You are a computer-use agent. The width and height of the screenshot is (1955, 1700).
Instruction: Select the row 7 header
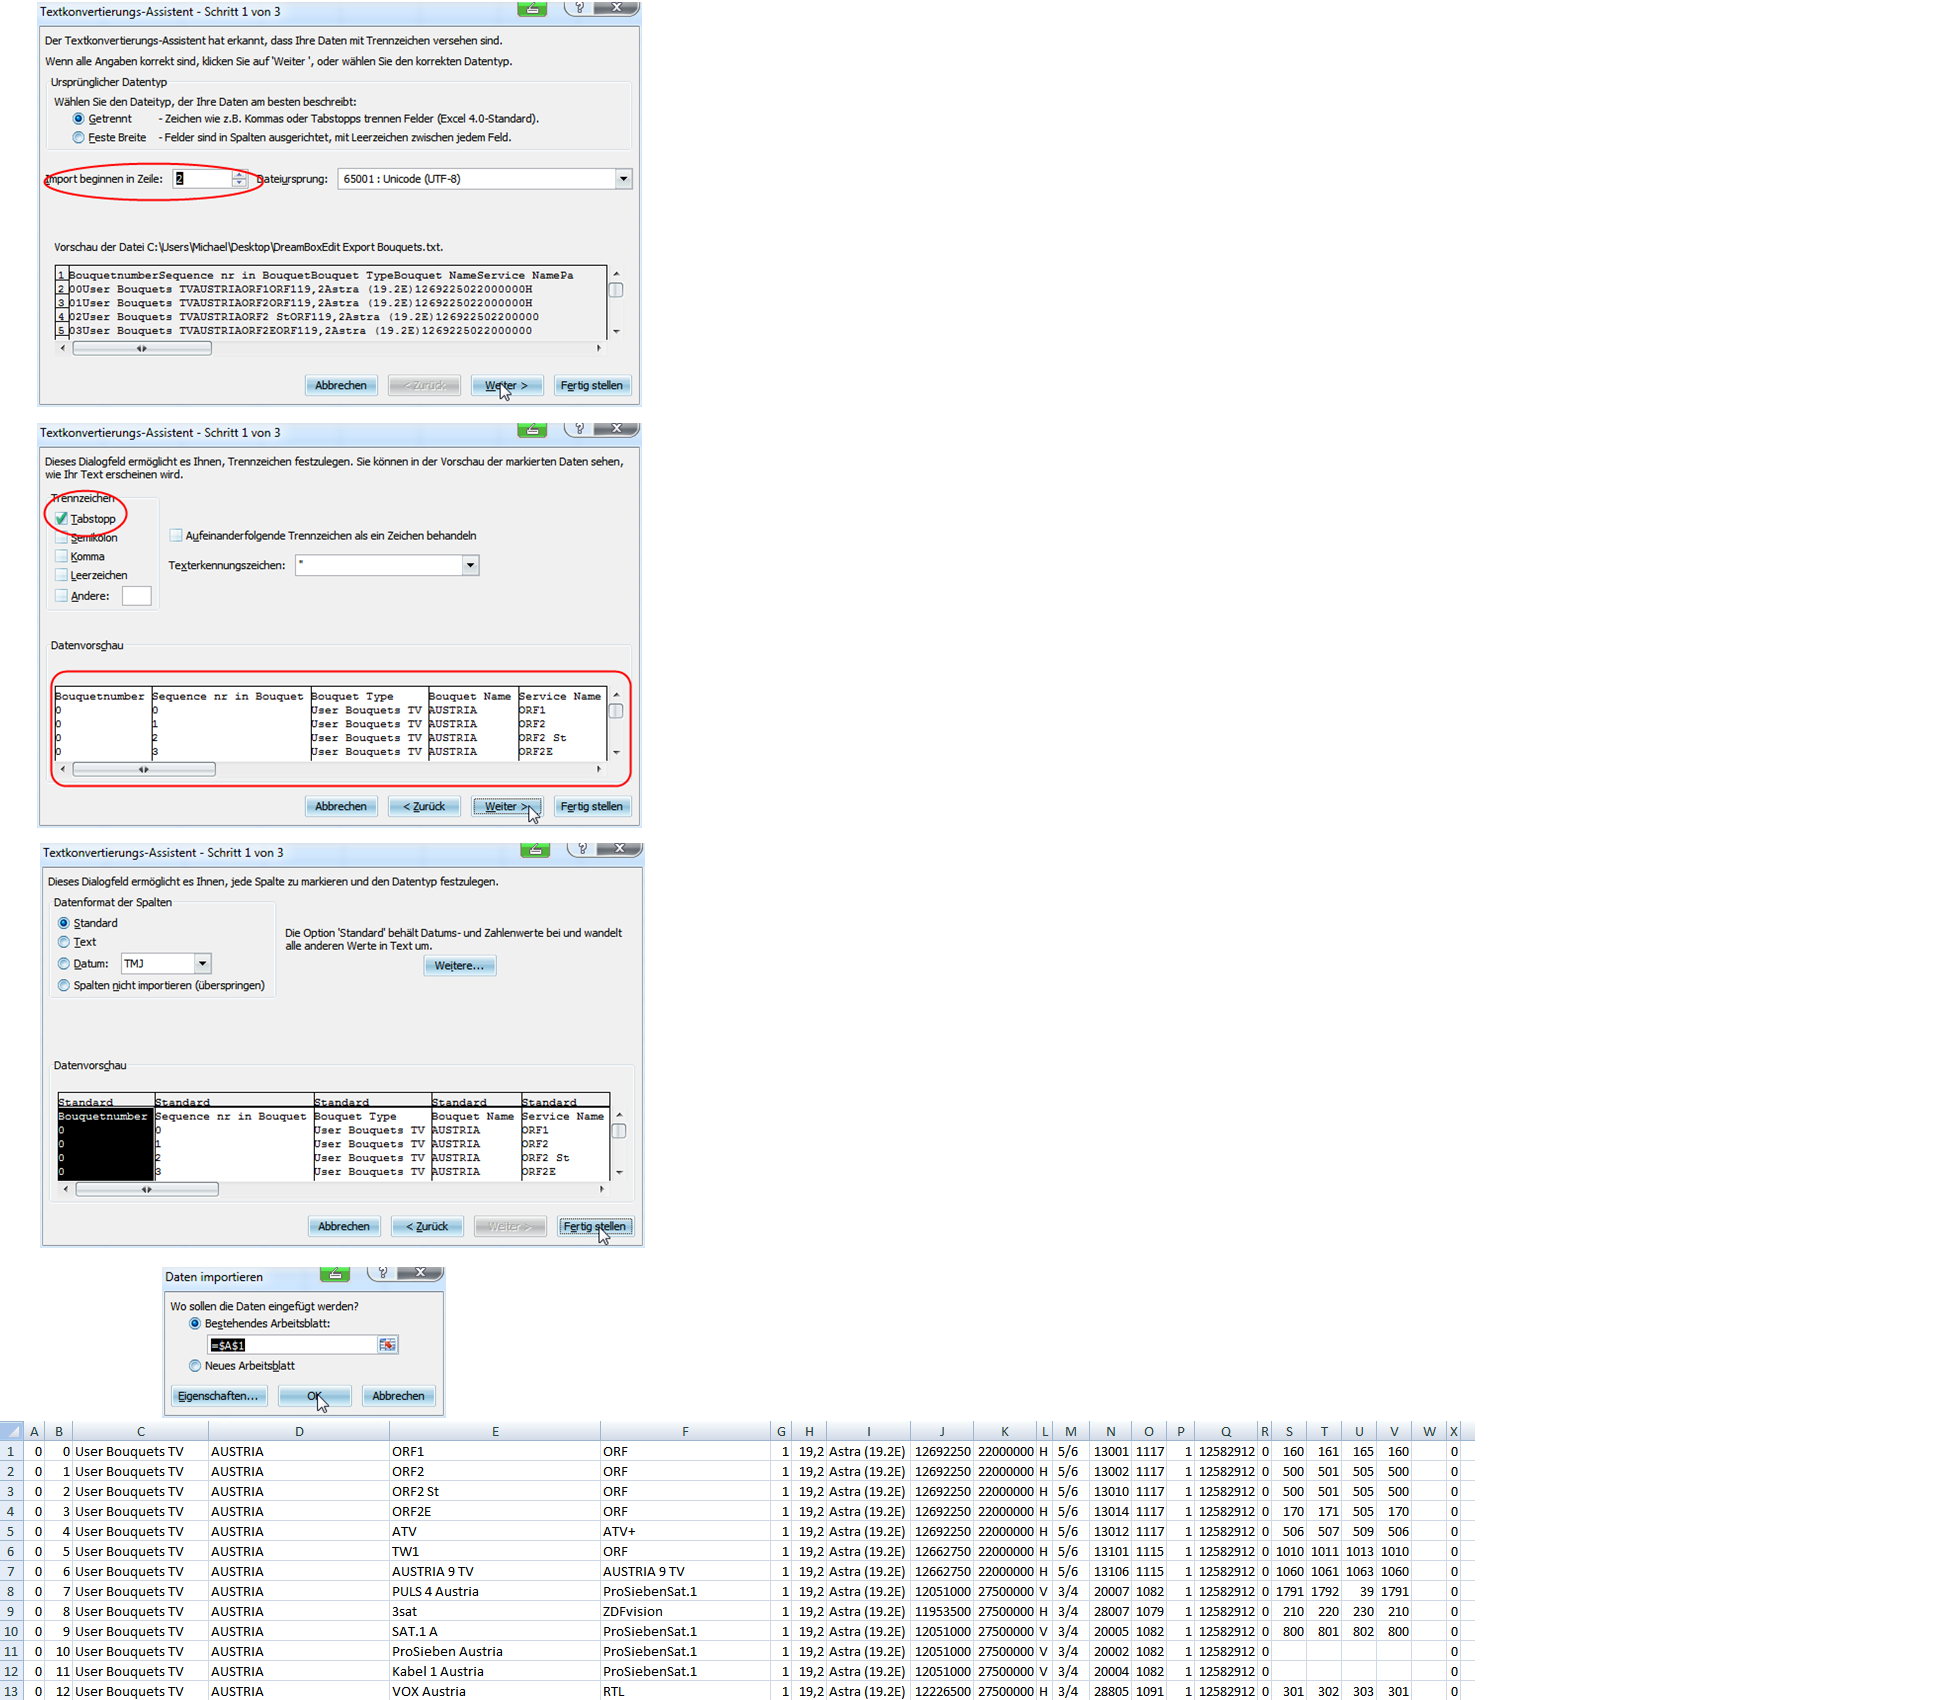coord(11,1571)
